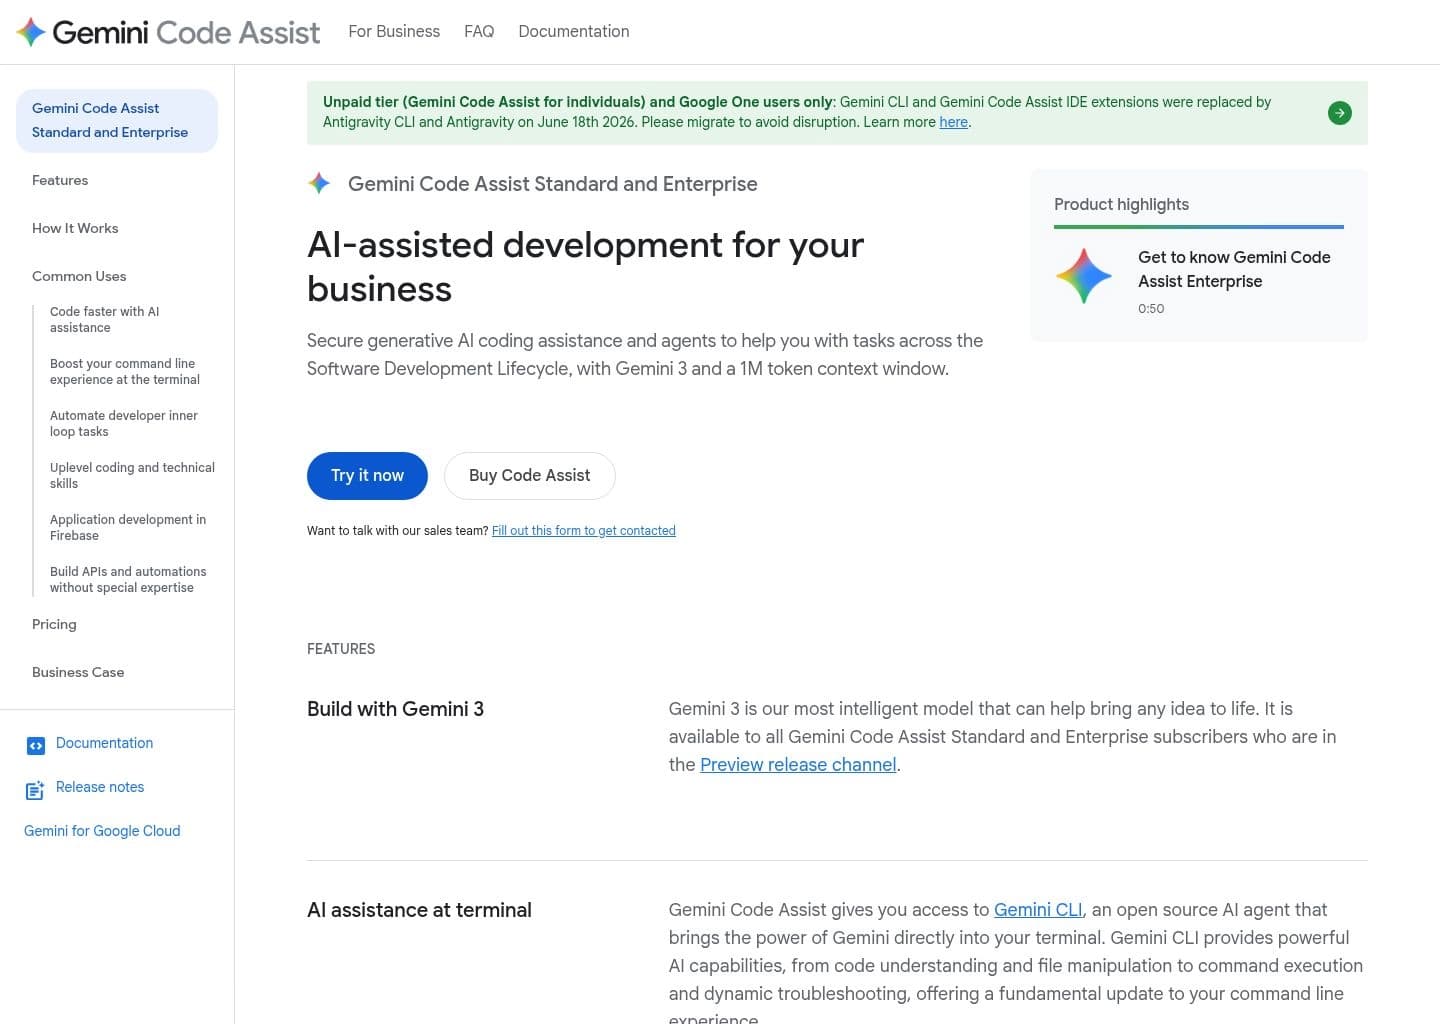Click the Product highlights heading

(1121, 205)
